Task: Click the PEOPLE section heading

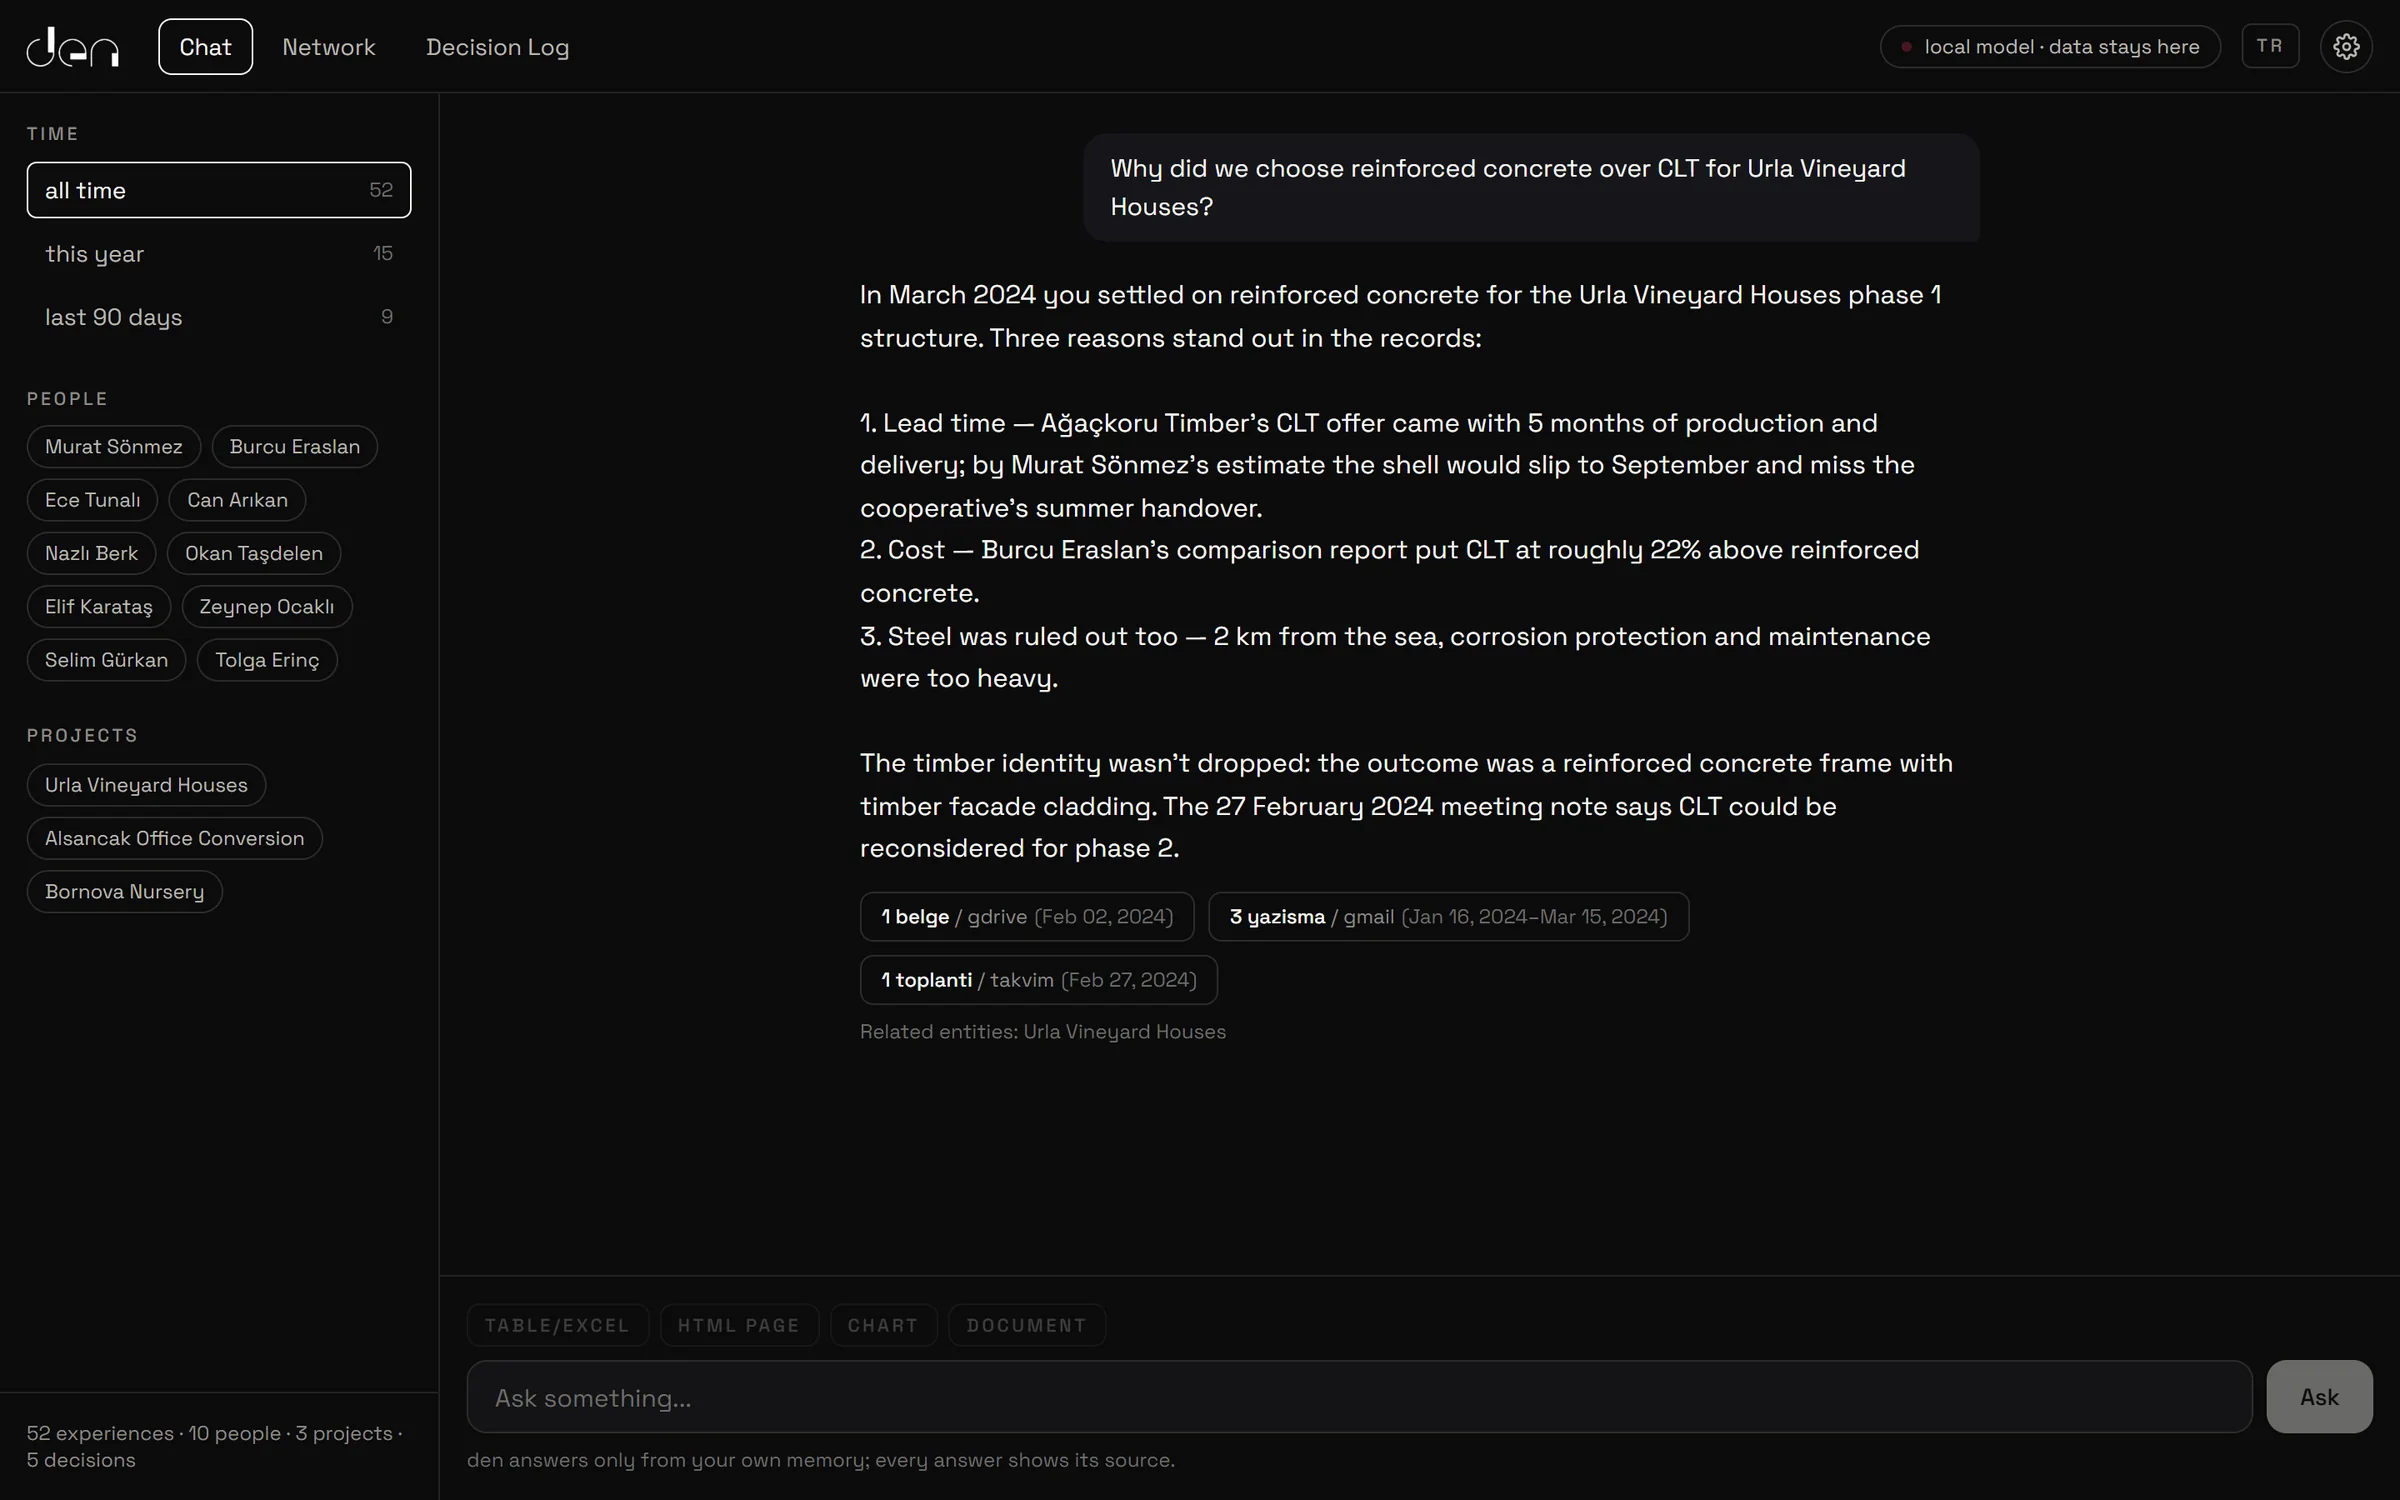Action: [67, 399]
